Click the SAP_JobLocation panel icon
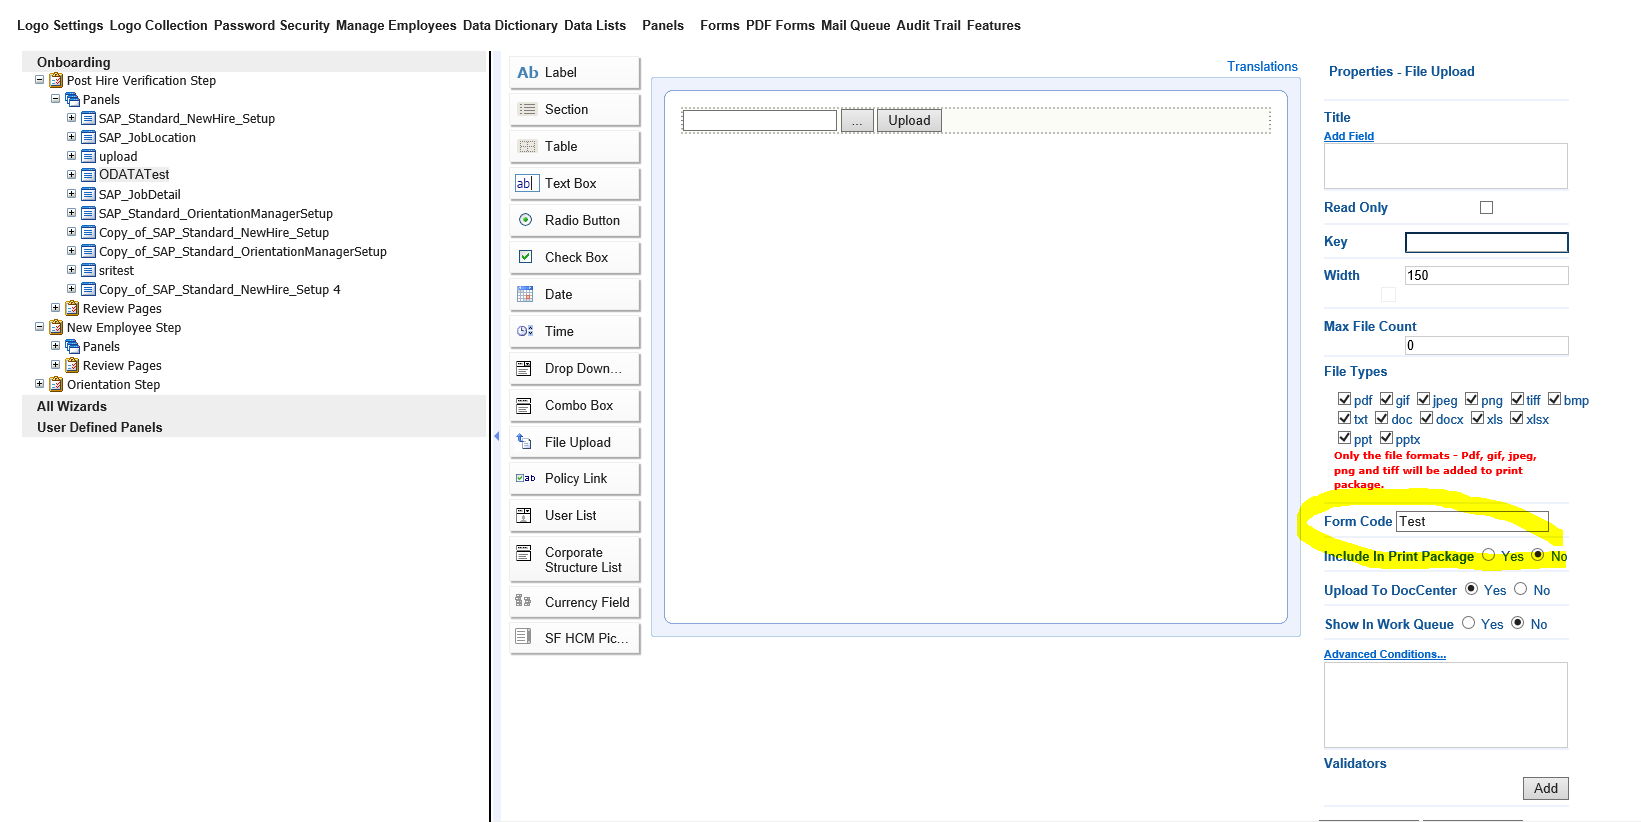 tap(88, 137)
